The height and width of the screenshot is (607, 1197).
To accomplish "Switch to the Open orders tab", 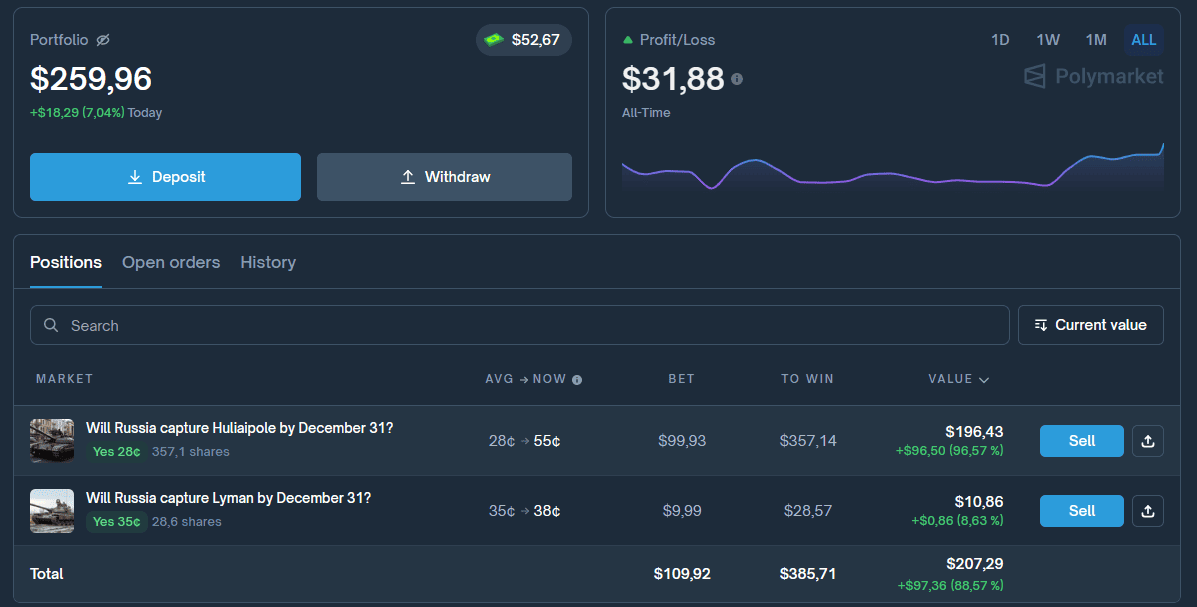I will (171, 262).
